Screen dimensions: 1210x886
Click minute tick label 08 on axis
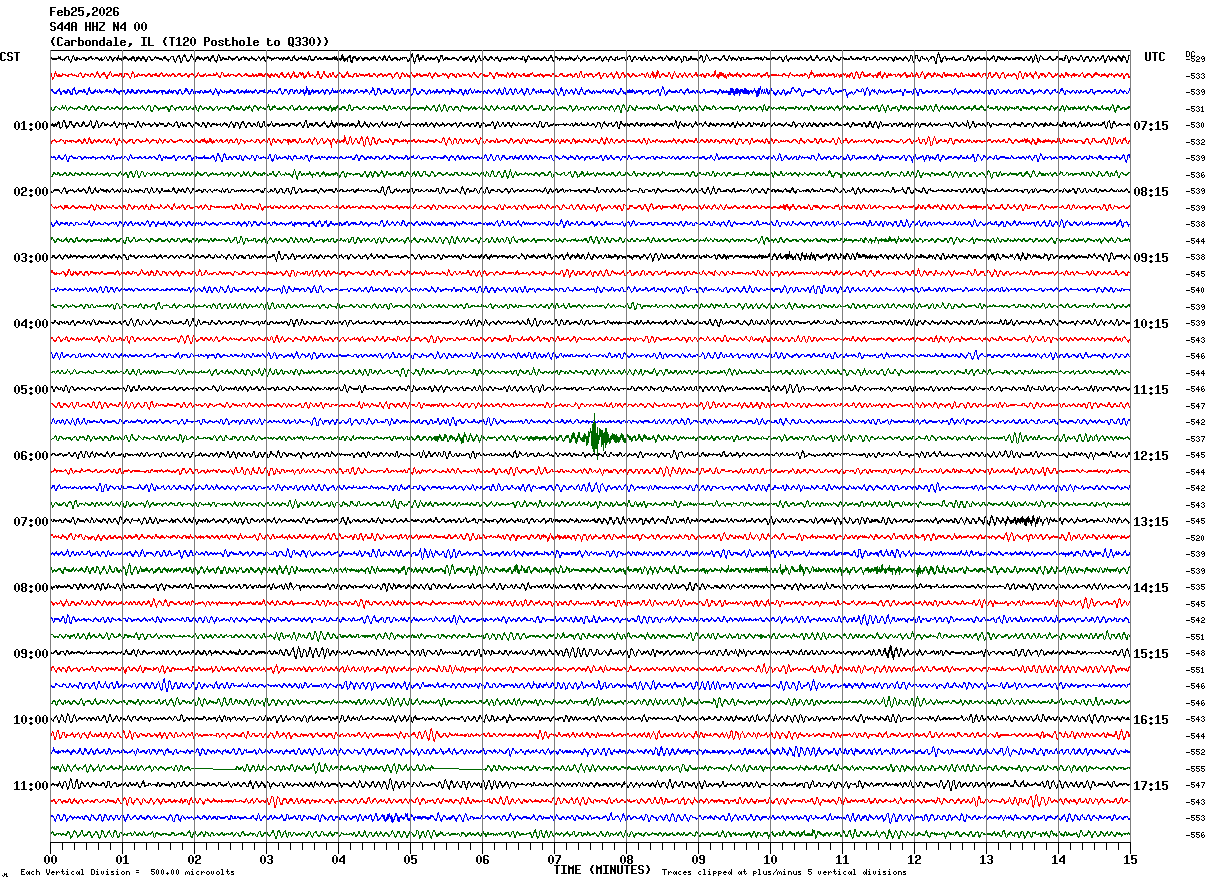pos(626,859)
